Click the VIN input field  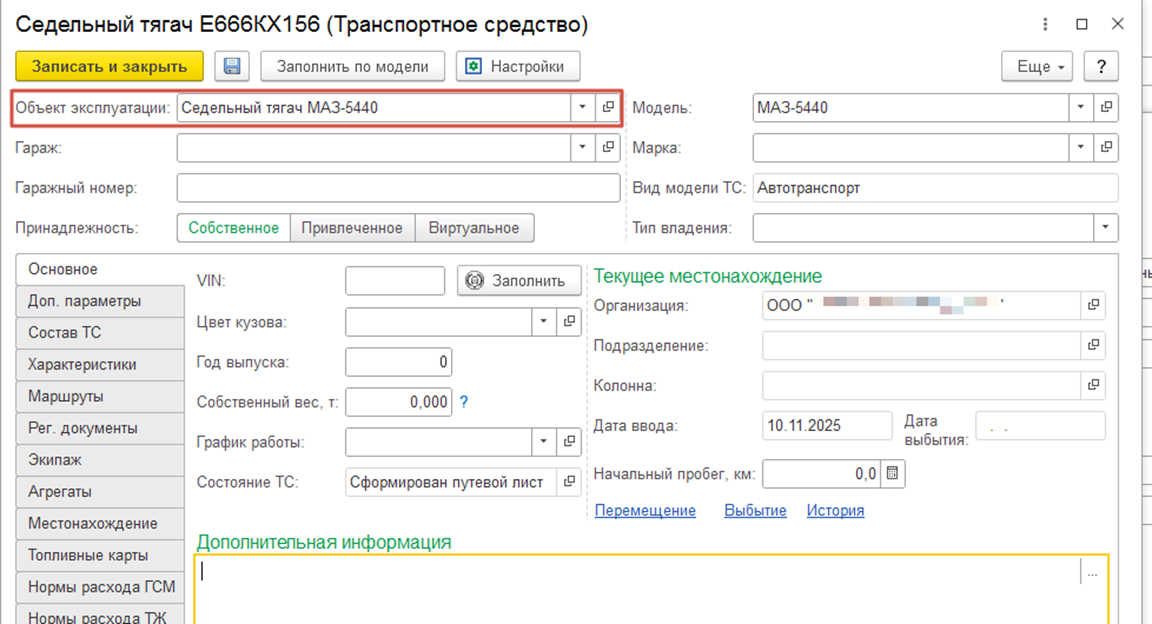[395, 281]
